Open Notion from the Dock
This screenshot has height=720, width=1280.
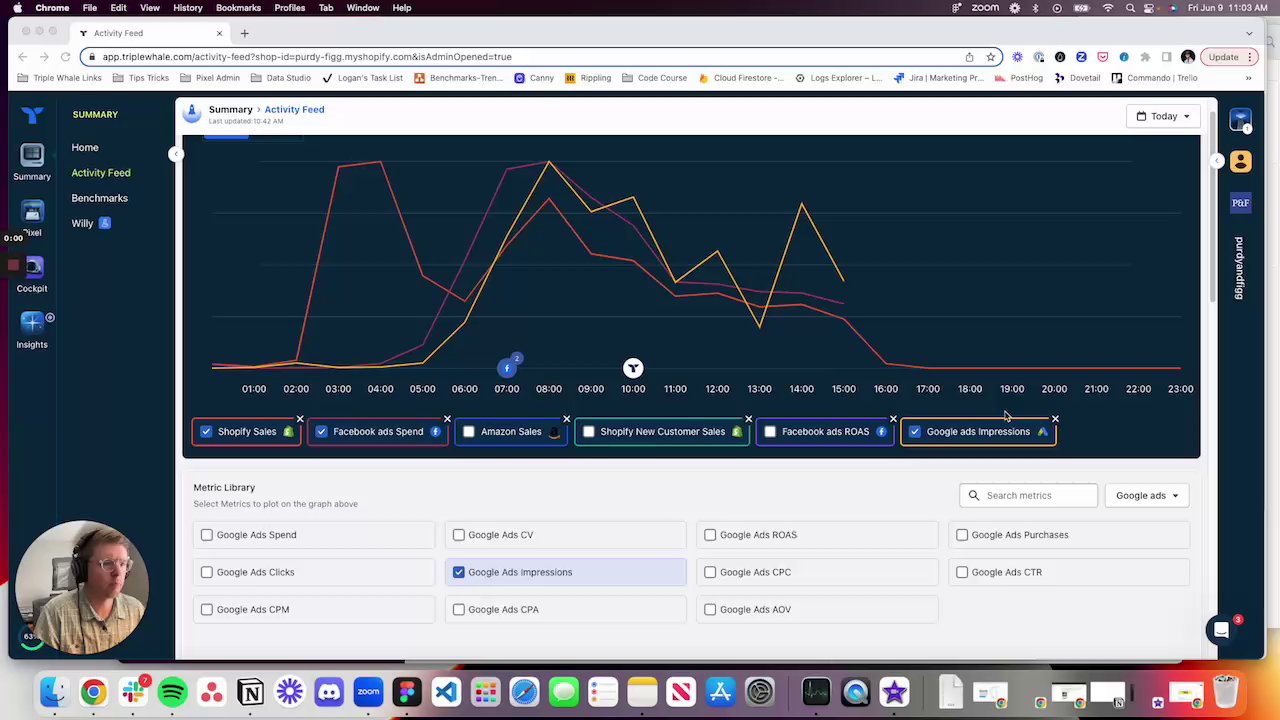250,691
